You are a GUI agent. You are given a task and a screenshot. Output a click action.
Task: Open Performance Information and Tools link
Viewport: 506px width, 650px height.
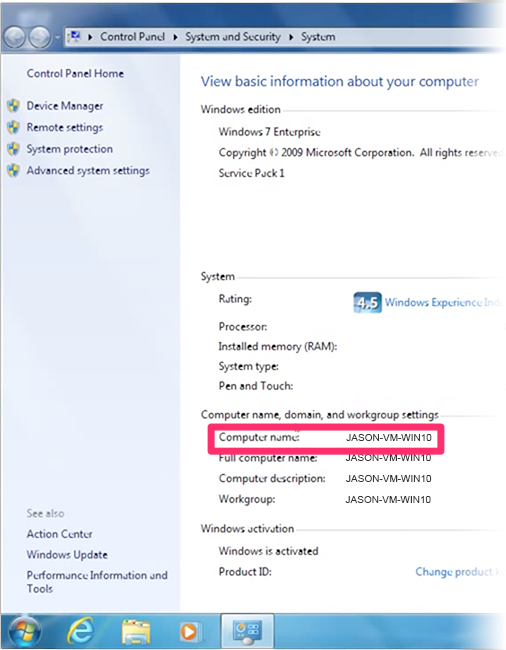[97, 582]
